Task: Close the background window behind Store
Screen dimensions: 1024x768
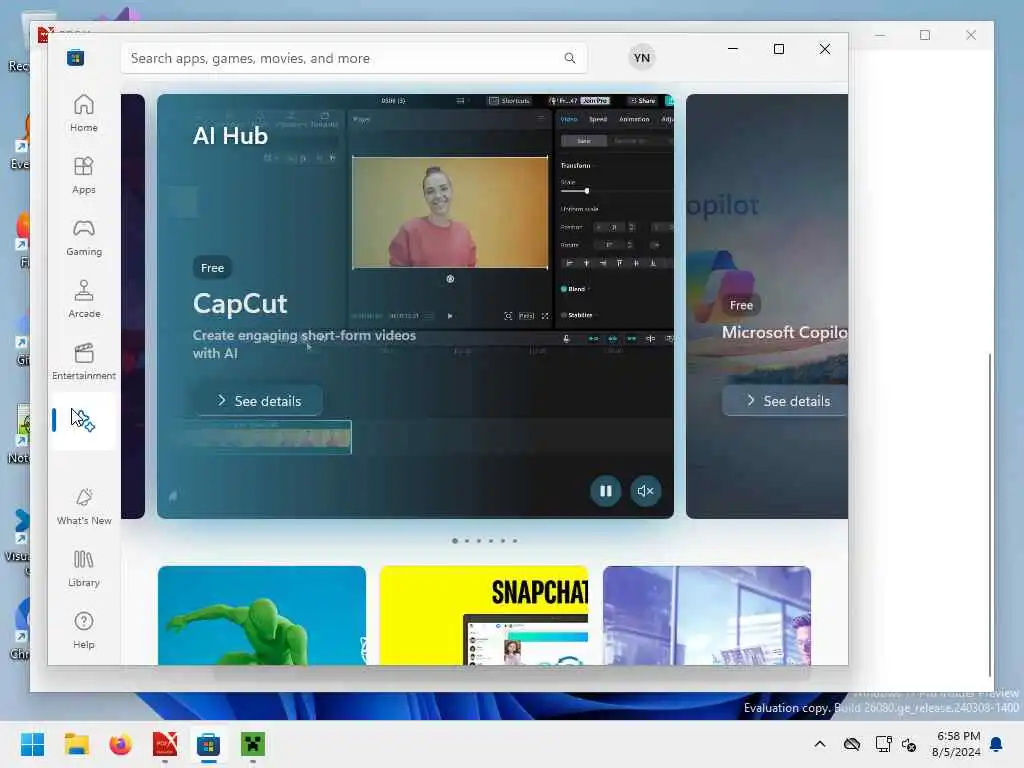Action: pyautogui.click(x=971, y=35)
